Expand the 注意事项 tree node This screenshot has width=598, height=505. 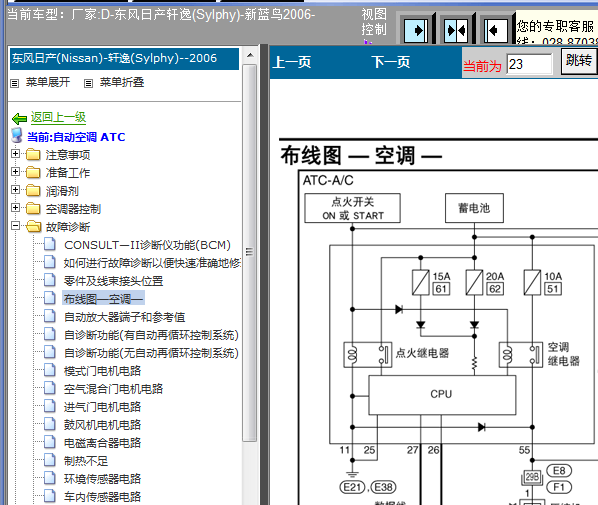pyautogui.click(x=15, y=154)
